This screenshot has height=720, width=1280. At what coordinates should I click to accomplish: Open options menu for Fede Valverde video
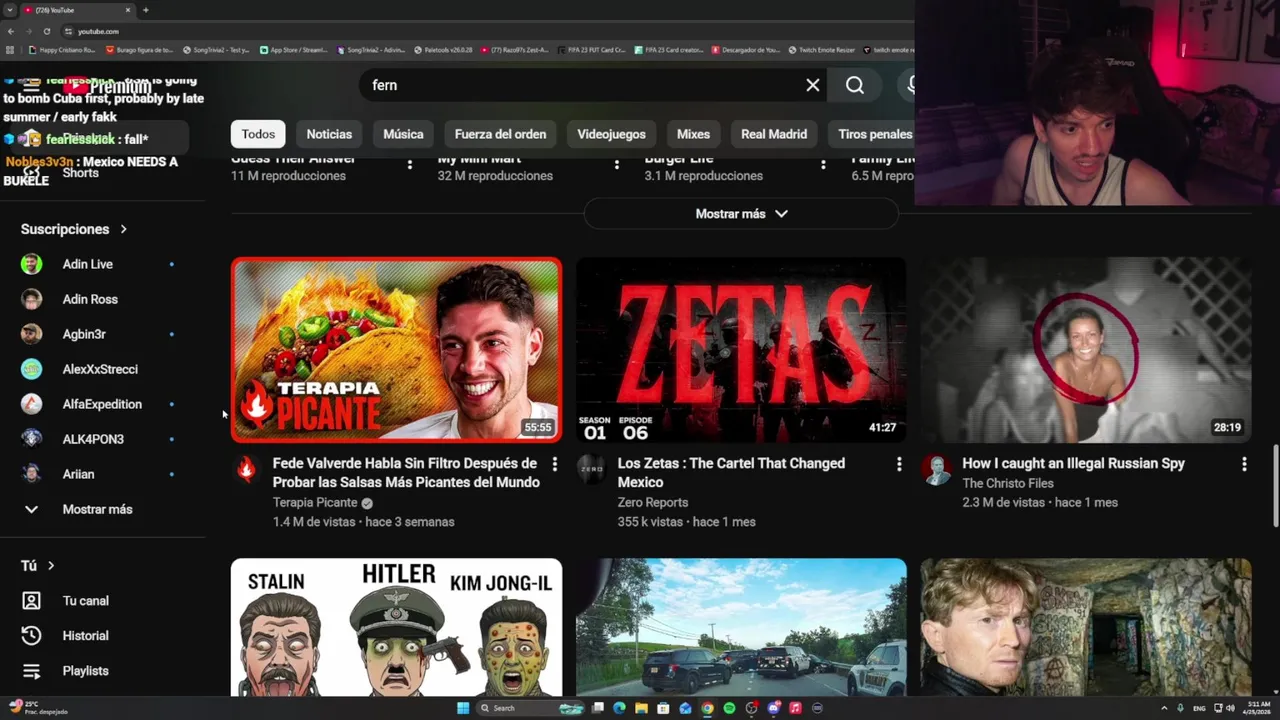coord(555,464)
